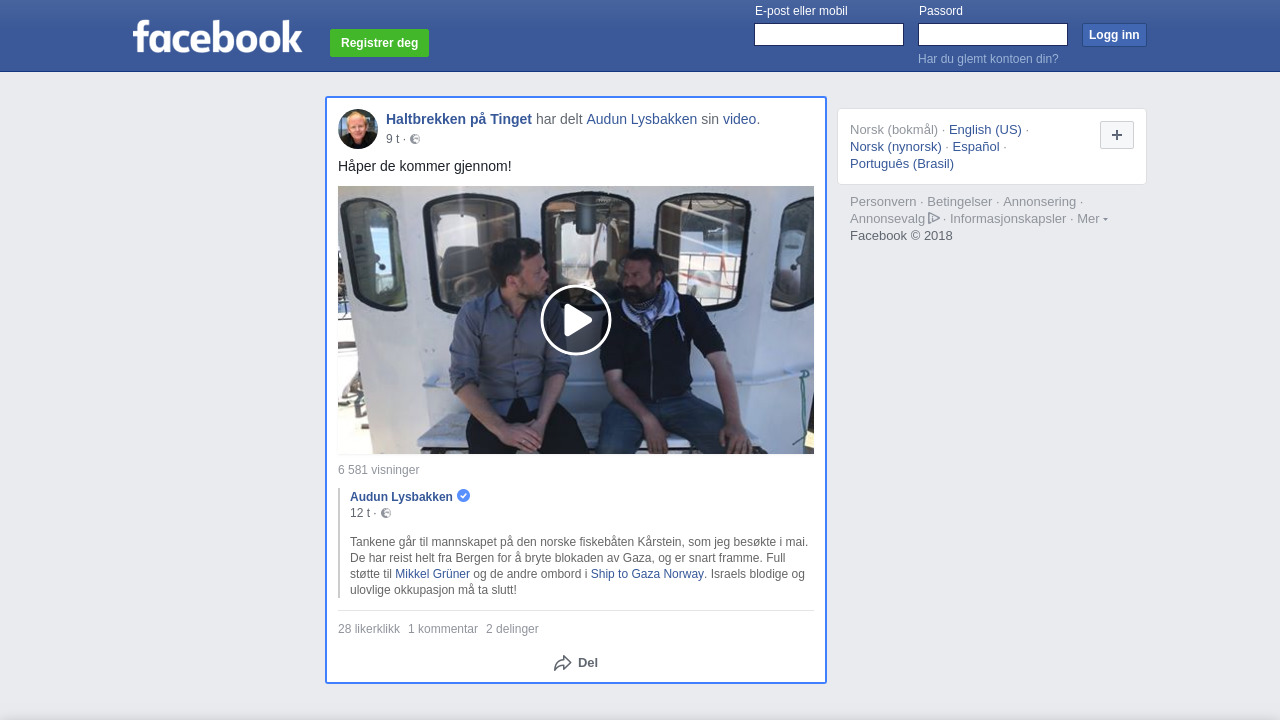This screenshot has width=1280, height=720.
Task: Open Annonsevalg footer link
Action: [888, 219]
